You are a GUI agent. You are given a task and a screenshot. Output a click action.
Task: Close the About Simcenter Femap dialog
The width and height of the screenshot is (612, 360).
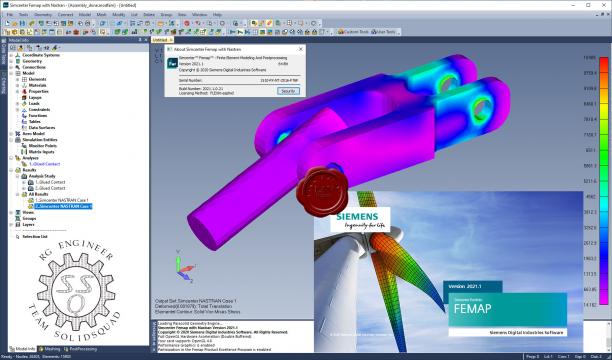(x=301, y=49)
